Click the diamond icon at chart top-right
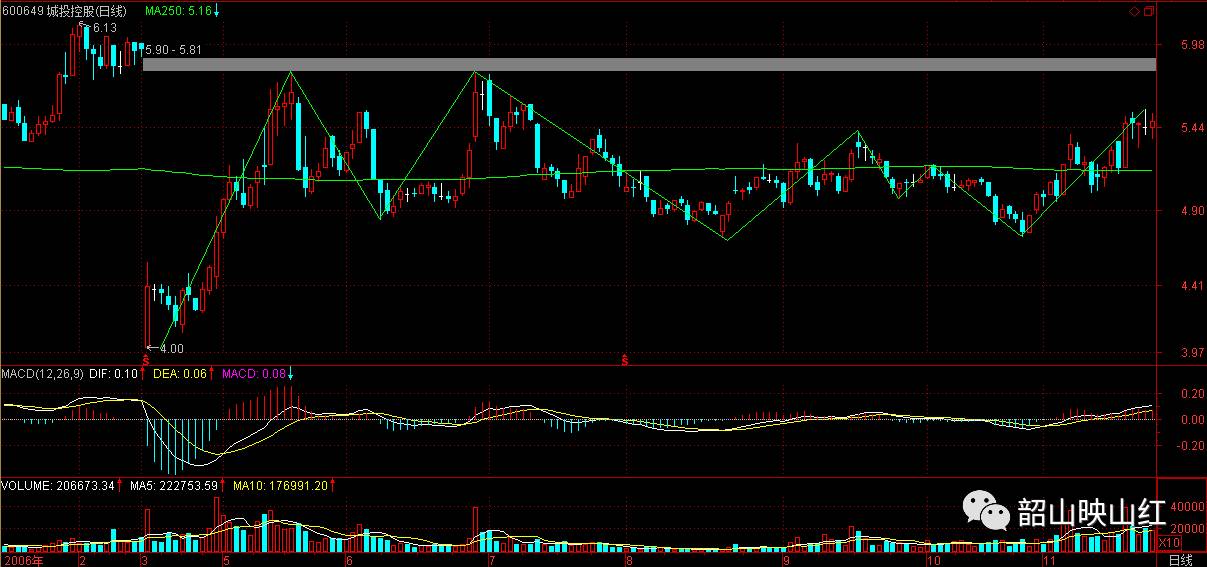Image resolution: width=1207 pixels, height=567 pixels. (1134, 11)
